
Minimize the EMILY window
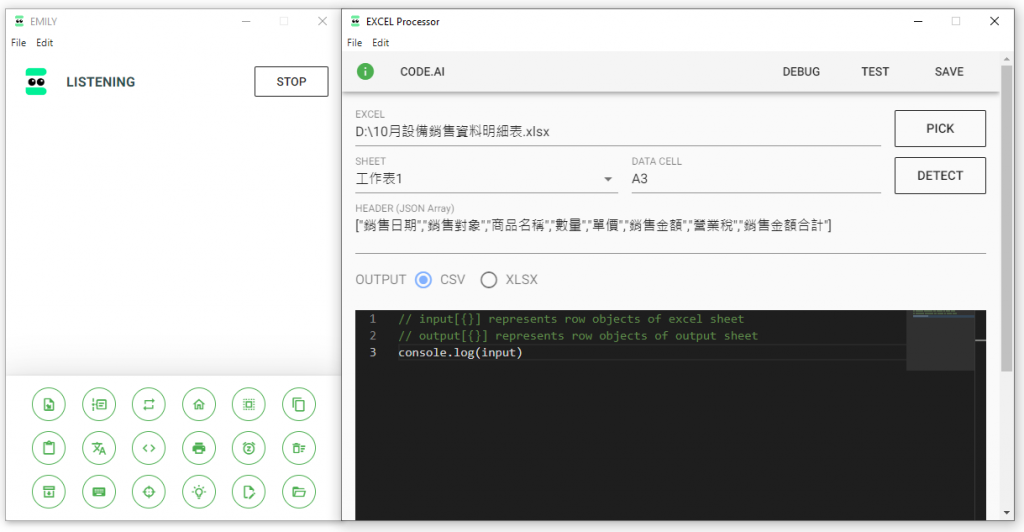click(246, 22)
